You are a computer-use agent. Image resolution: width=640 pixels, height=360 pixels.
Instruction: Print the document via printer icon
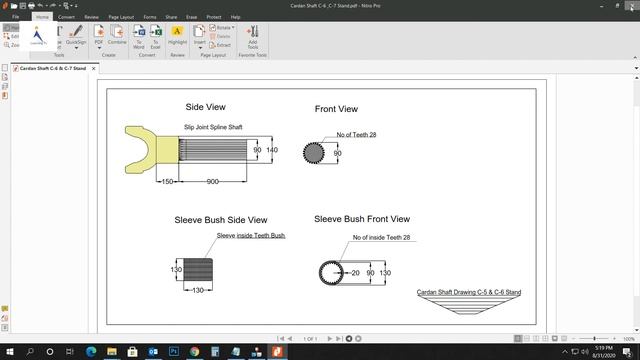click(x=31, y=6)
